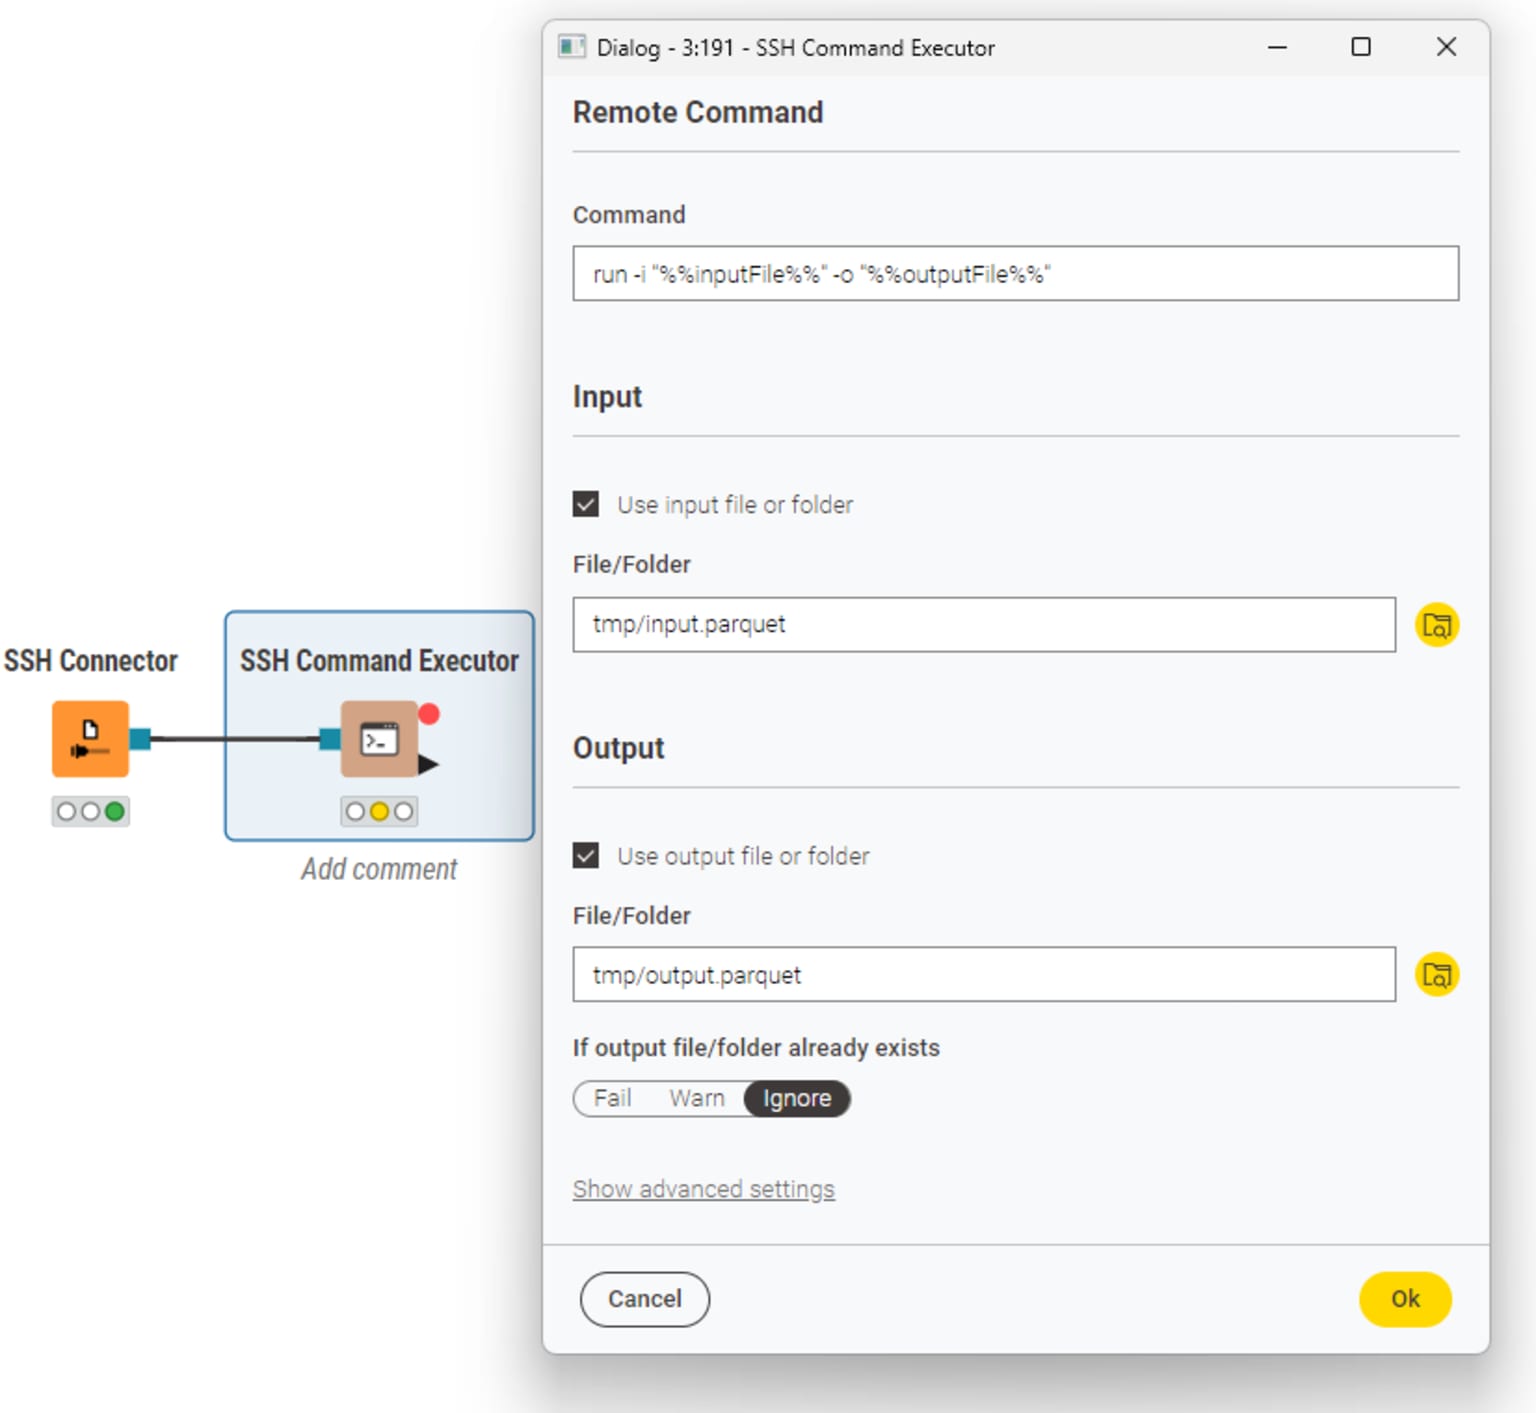
Task: Browse for the output file with the folder icon
Action: 1437,975
